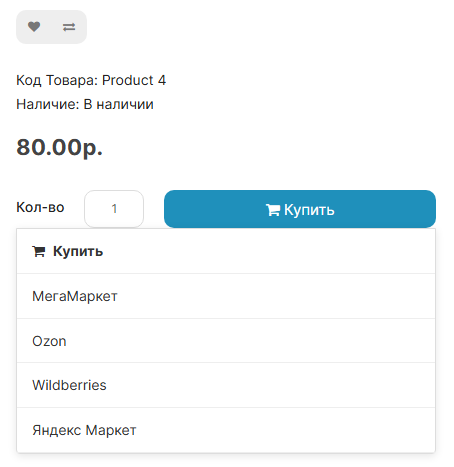This screenshot has width=454, height=467.
Task: Click cart icon in dropdown header
Action: pyautogui.click(x=39, y=251)
